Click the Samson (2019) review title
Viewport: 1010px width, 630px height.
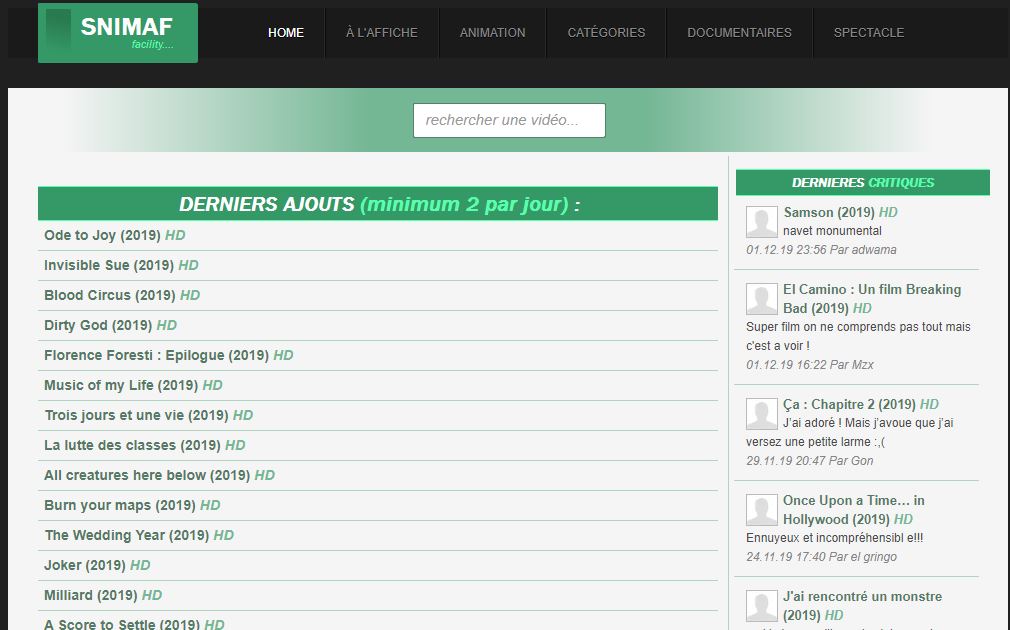[840, 213]
